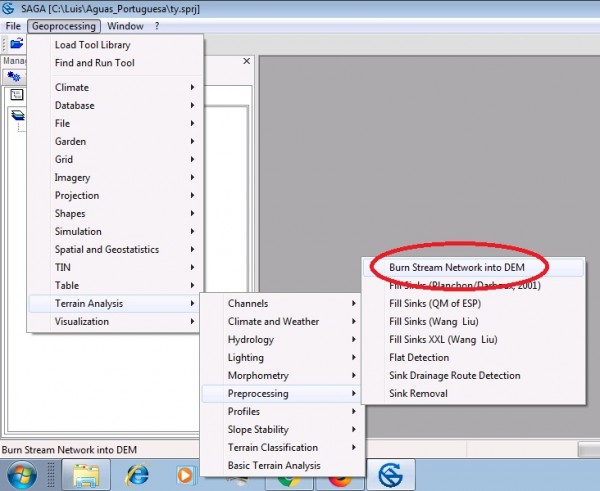Image resolution: width=600 pixels, height=491 pixels.
Task: Open the ? help menu
Action: (x=157, y=26)
